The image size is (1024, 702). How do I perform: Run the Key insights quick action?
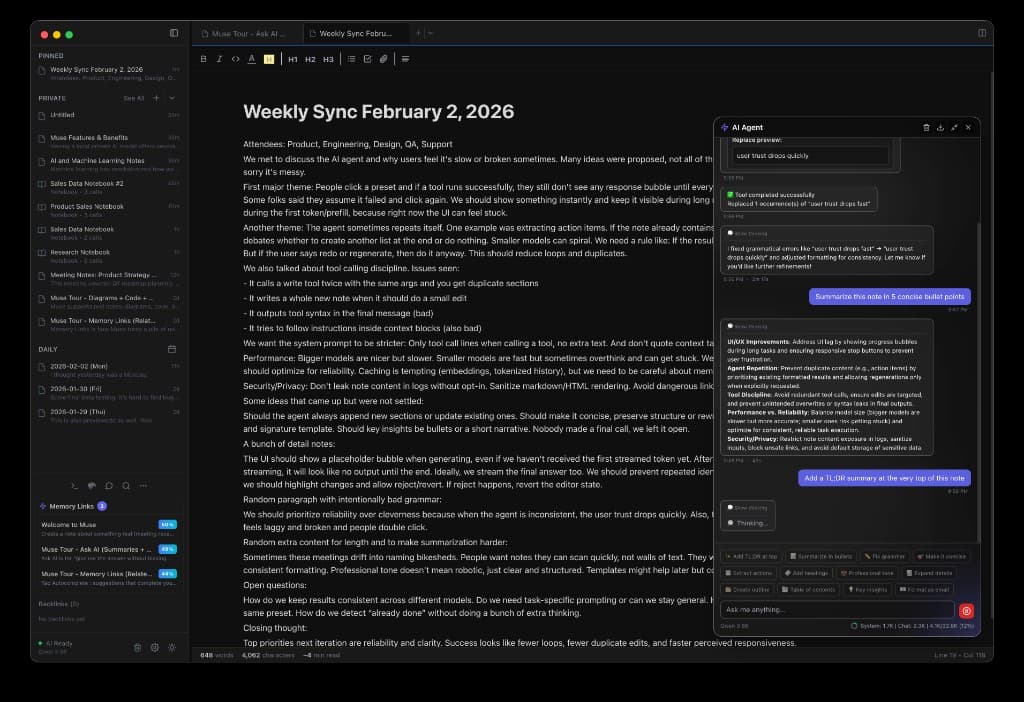pos(867,590)
